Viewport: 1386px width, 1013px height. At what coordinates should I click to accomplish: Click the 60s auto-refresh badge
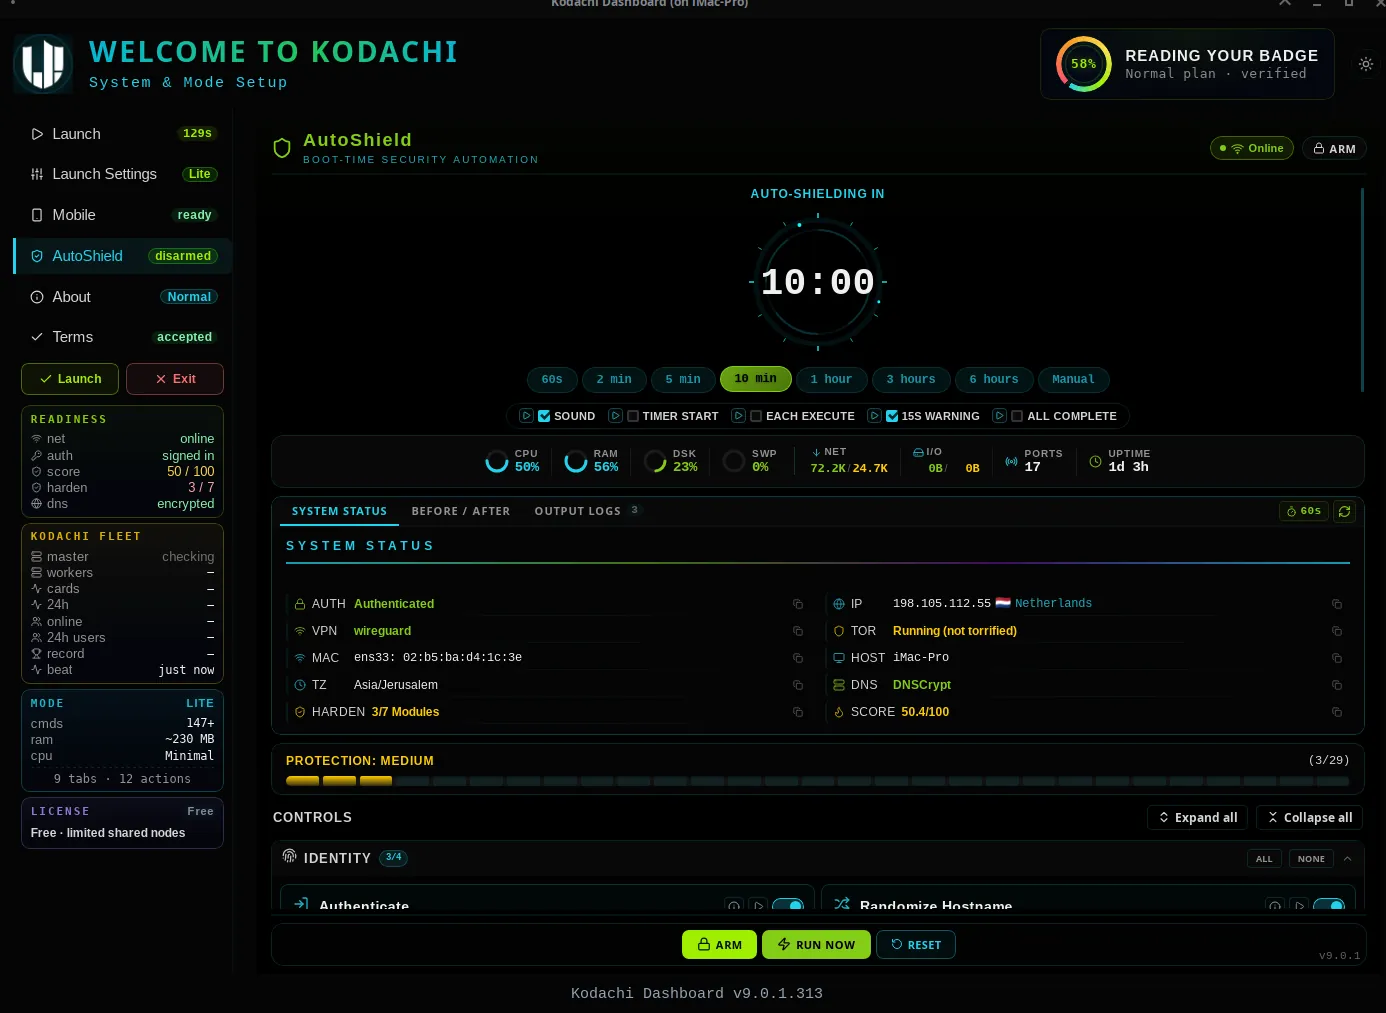[1304, 511]
